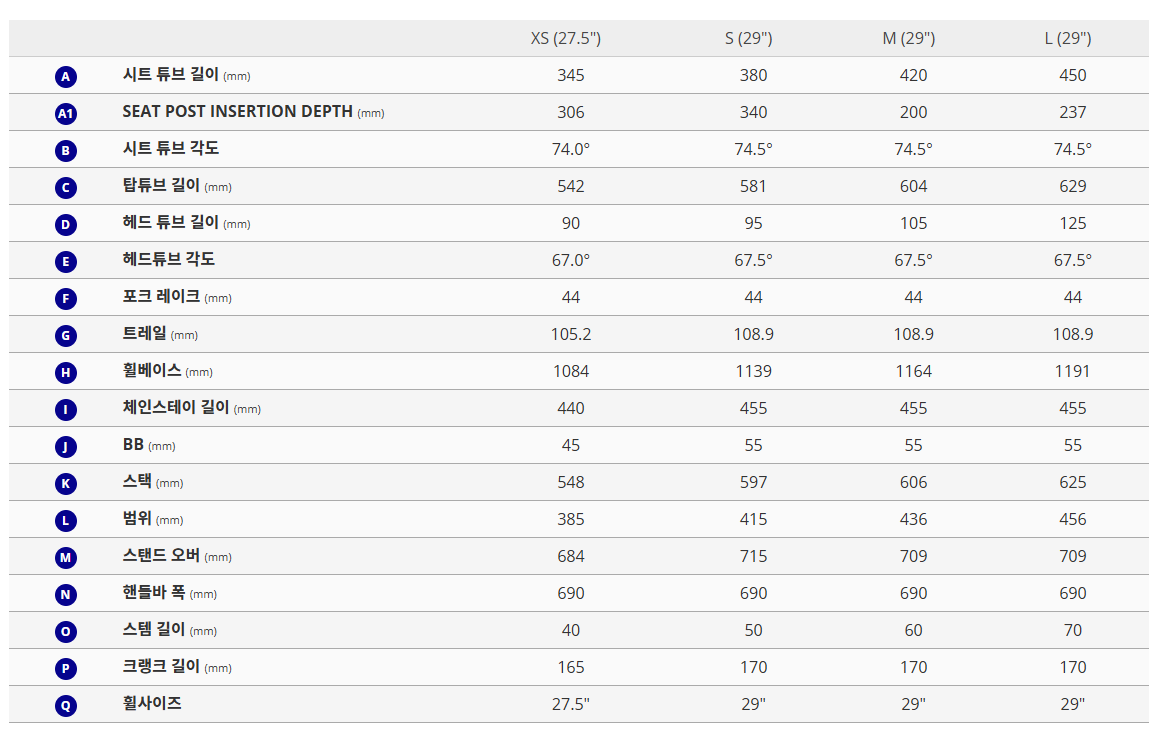Select the 1084 wheelbase value for XS
The height and width of the screenshot is (743, 1160).
click(x=571, y=372)
